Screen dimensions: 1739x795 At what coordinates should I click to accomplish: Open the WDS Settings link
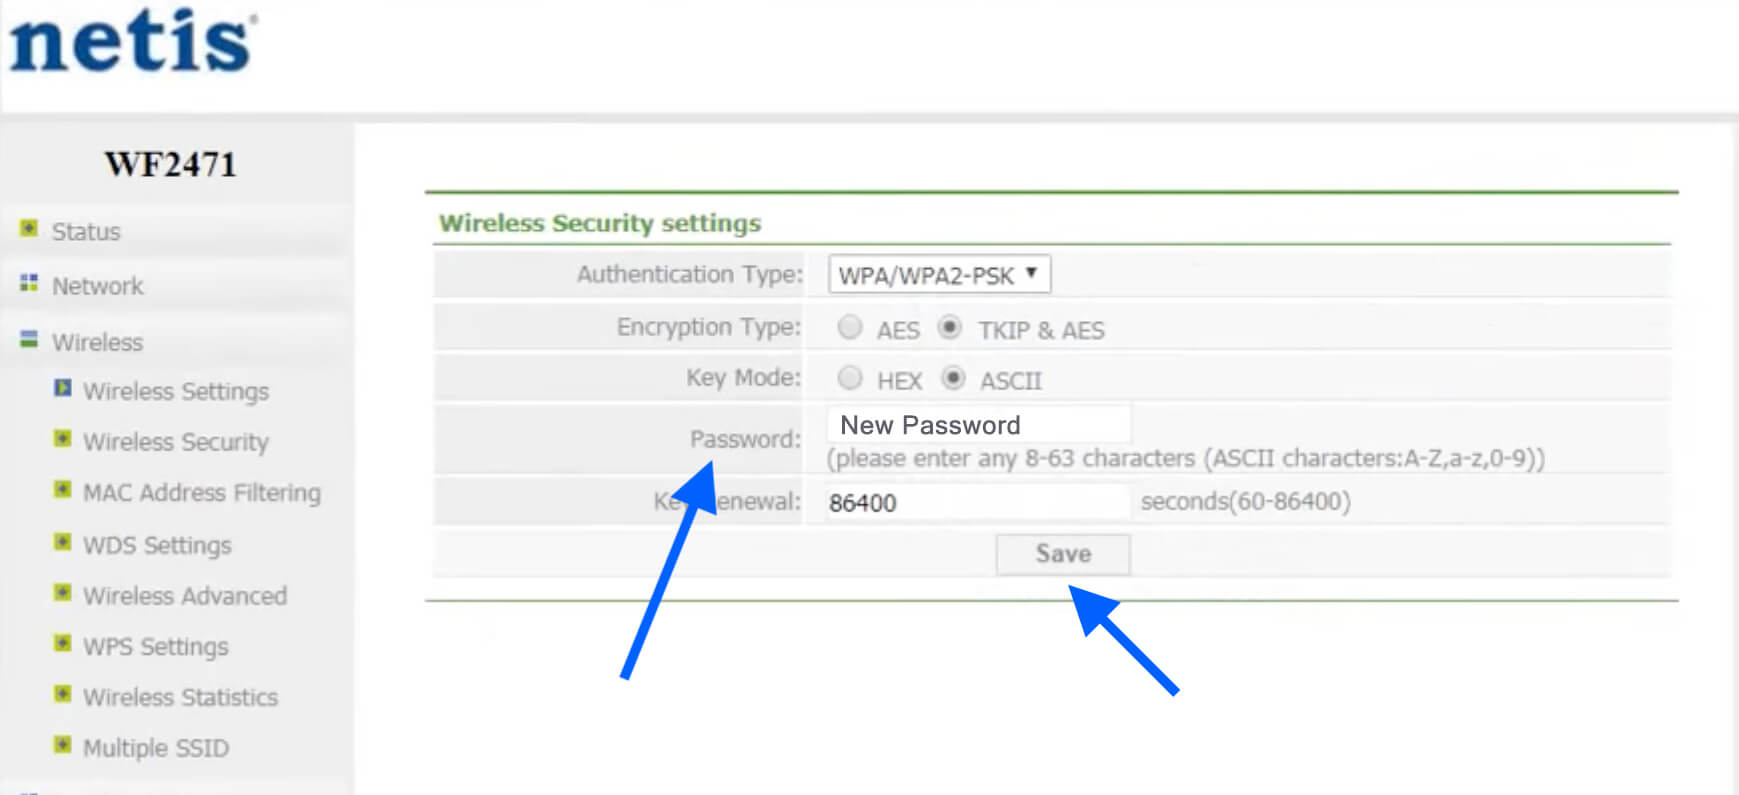[157, 545]
